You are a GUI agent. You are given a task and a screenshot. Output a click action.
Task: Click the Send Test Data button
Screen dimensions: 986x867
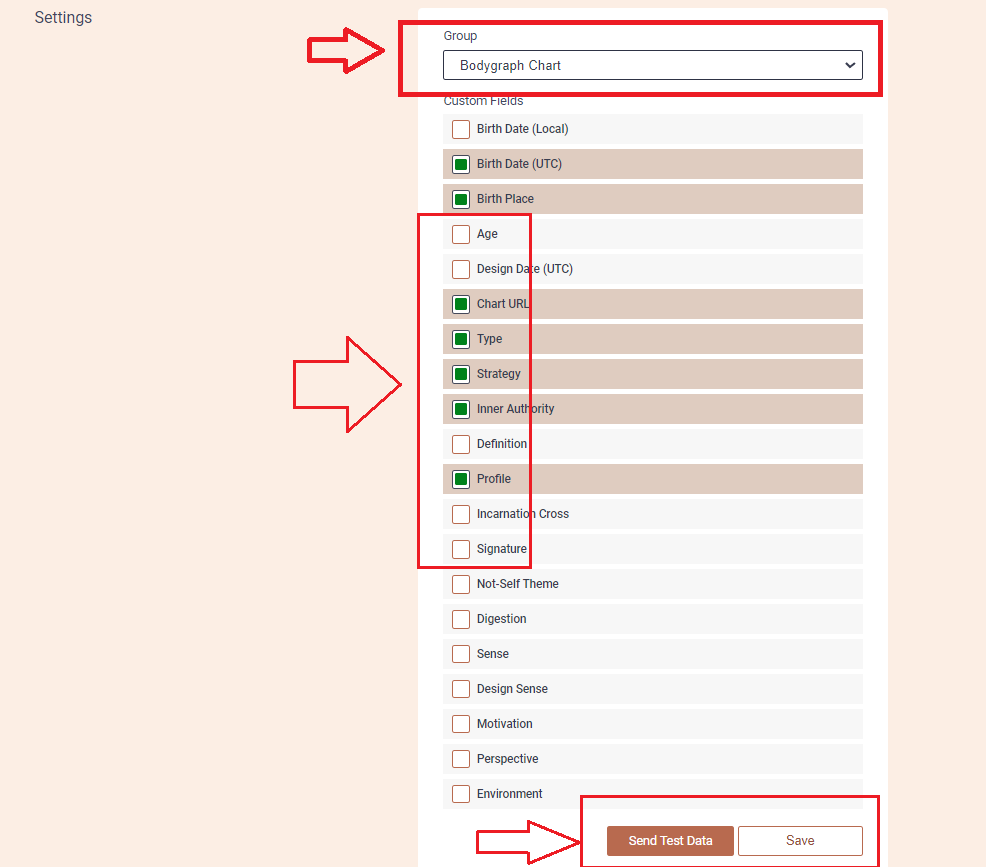670,841
